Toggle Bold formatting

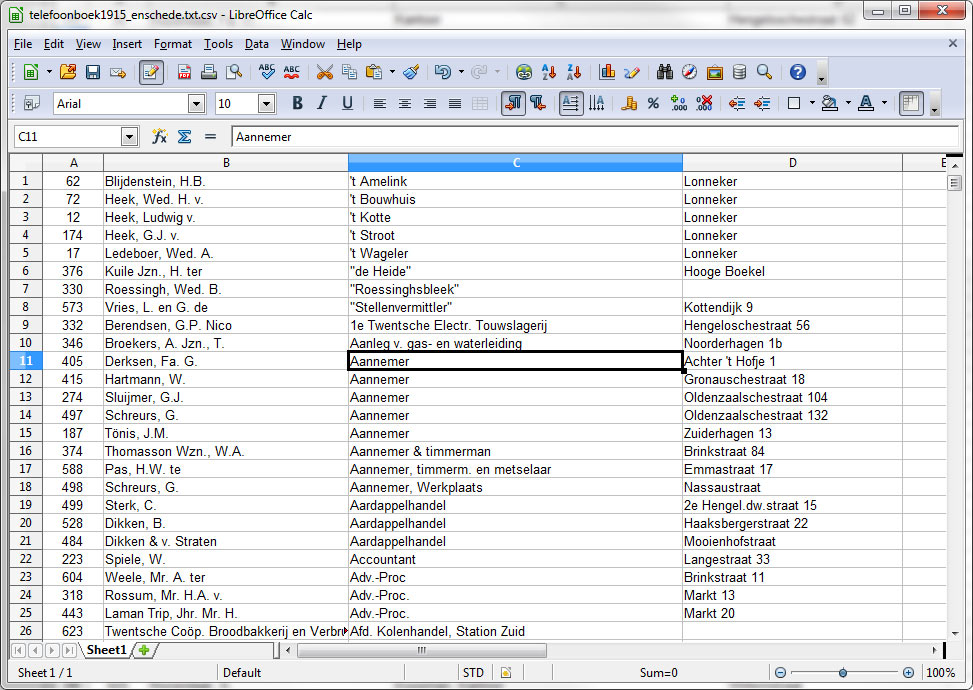297,103
